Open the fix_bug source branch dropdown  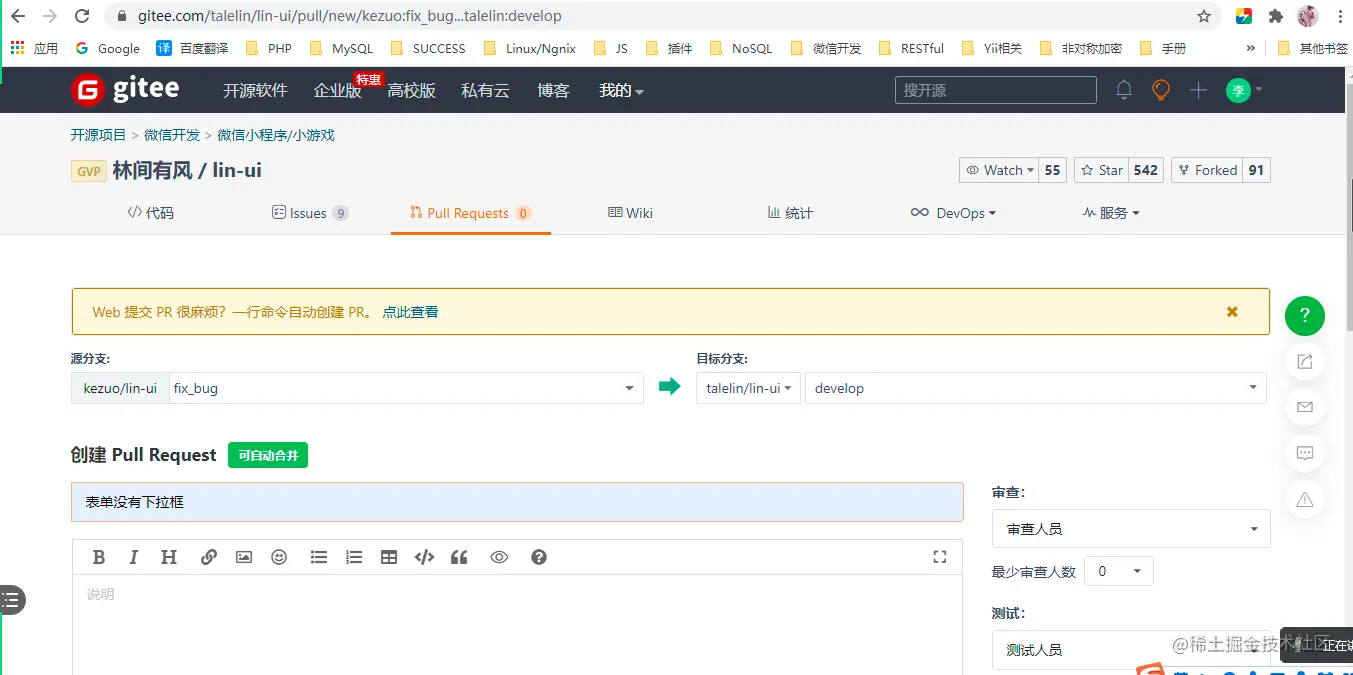(x=406, y=388)
